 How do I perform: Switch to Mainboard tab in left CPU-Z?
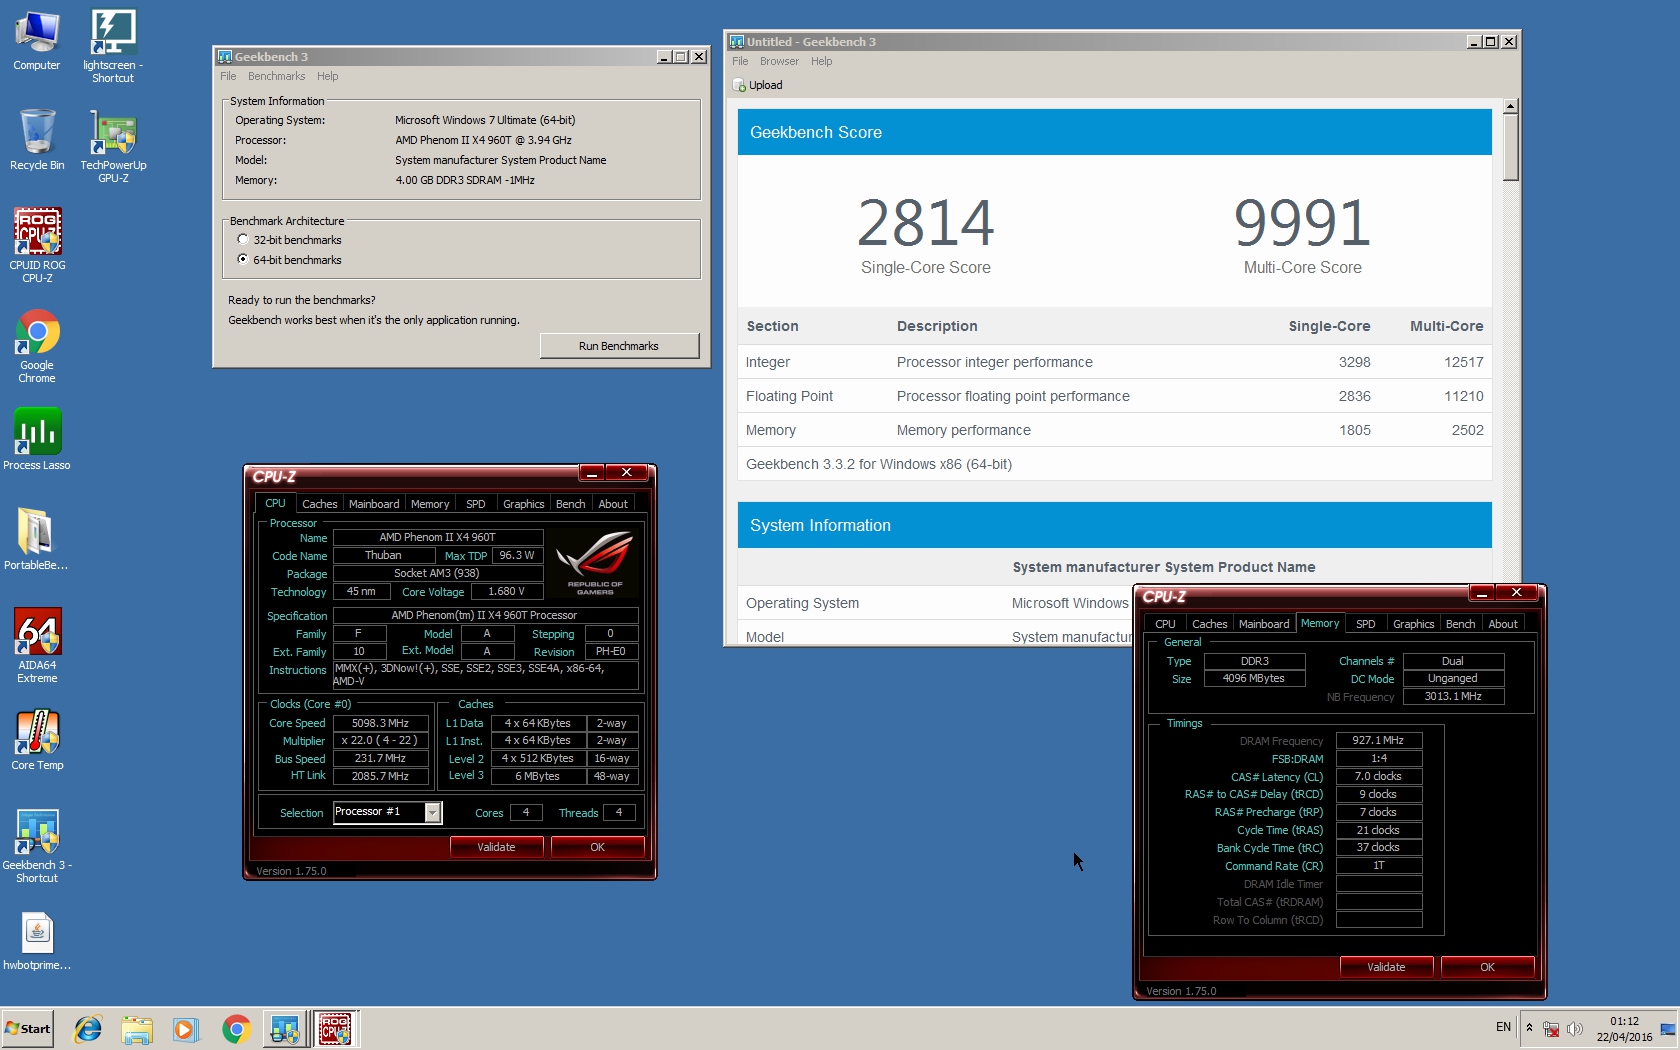coord(374,504)
